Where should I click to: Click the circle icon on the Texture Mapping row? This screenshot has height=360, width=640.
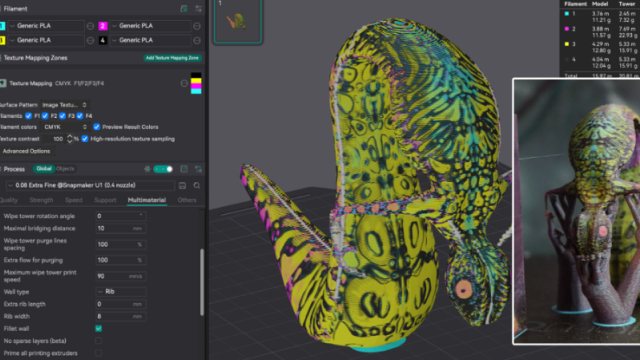[x=184, y=83]
